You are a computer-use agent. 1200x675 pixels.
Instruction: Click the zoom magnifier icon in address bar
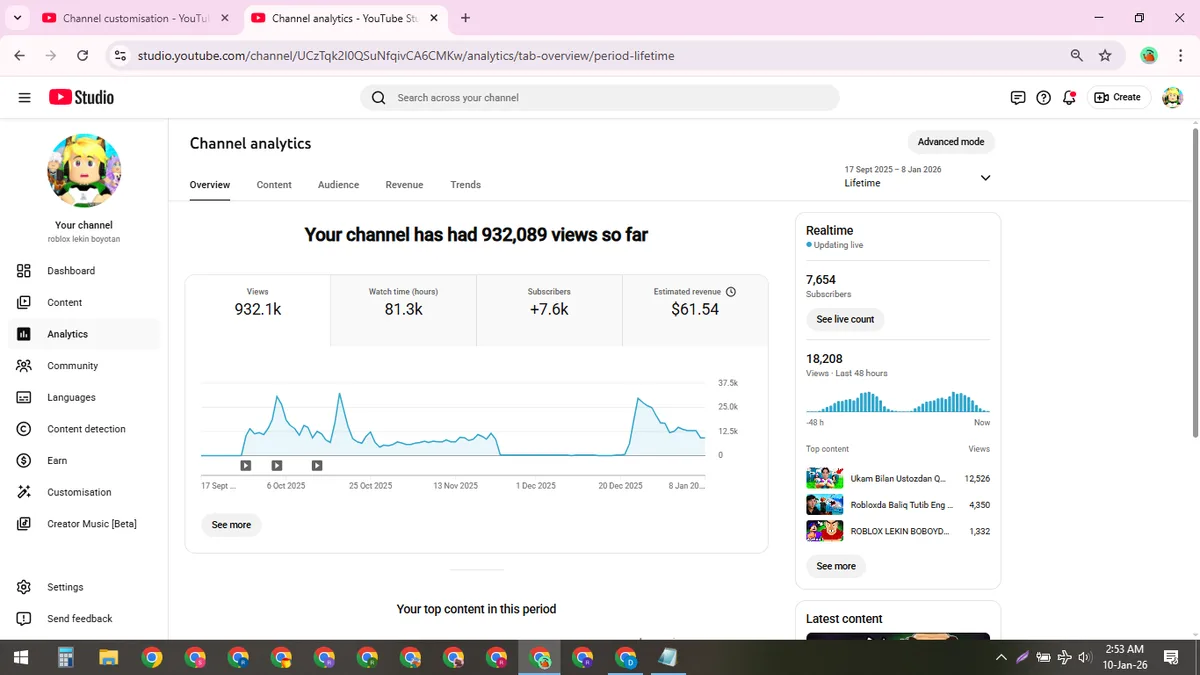1077,56
